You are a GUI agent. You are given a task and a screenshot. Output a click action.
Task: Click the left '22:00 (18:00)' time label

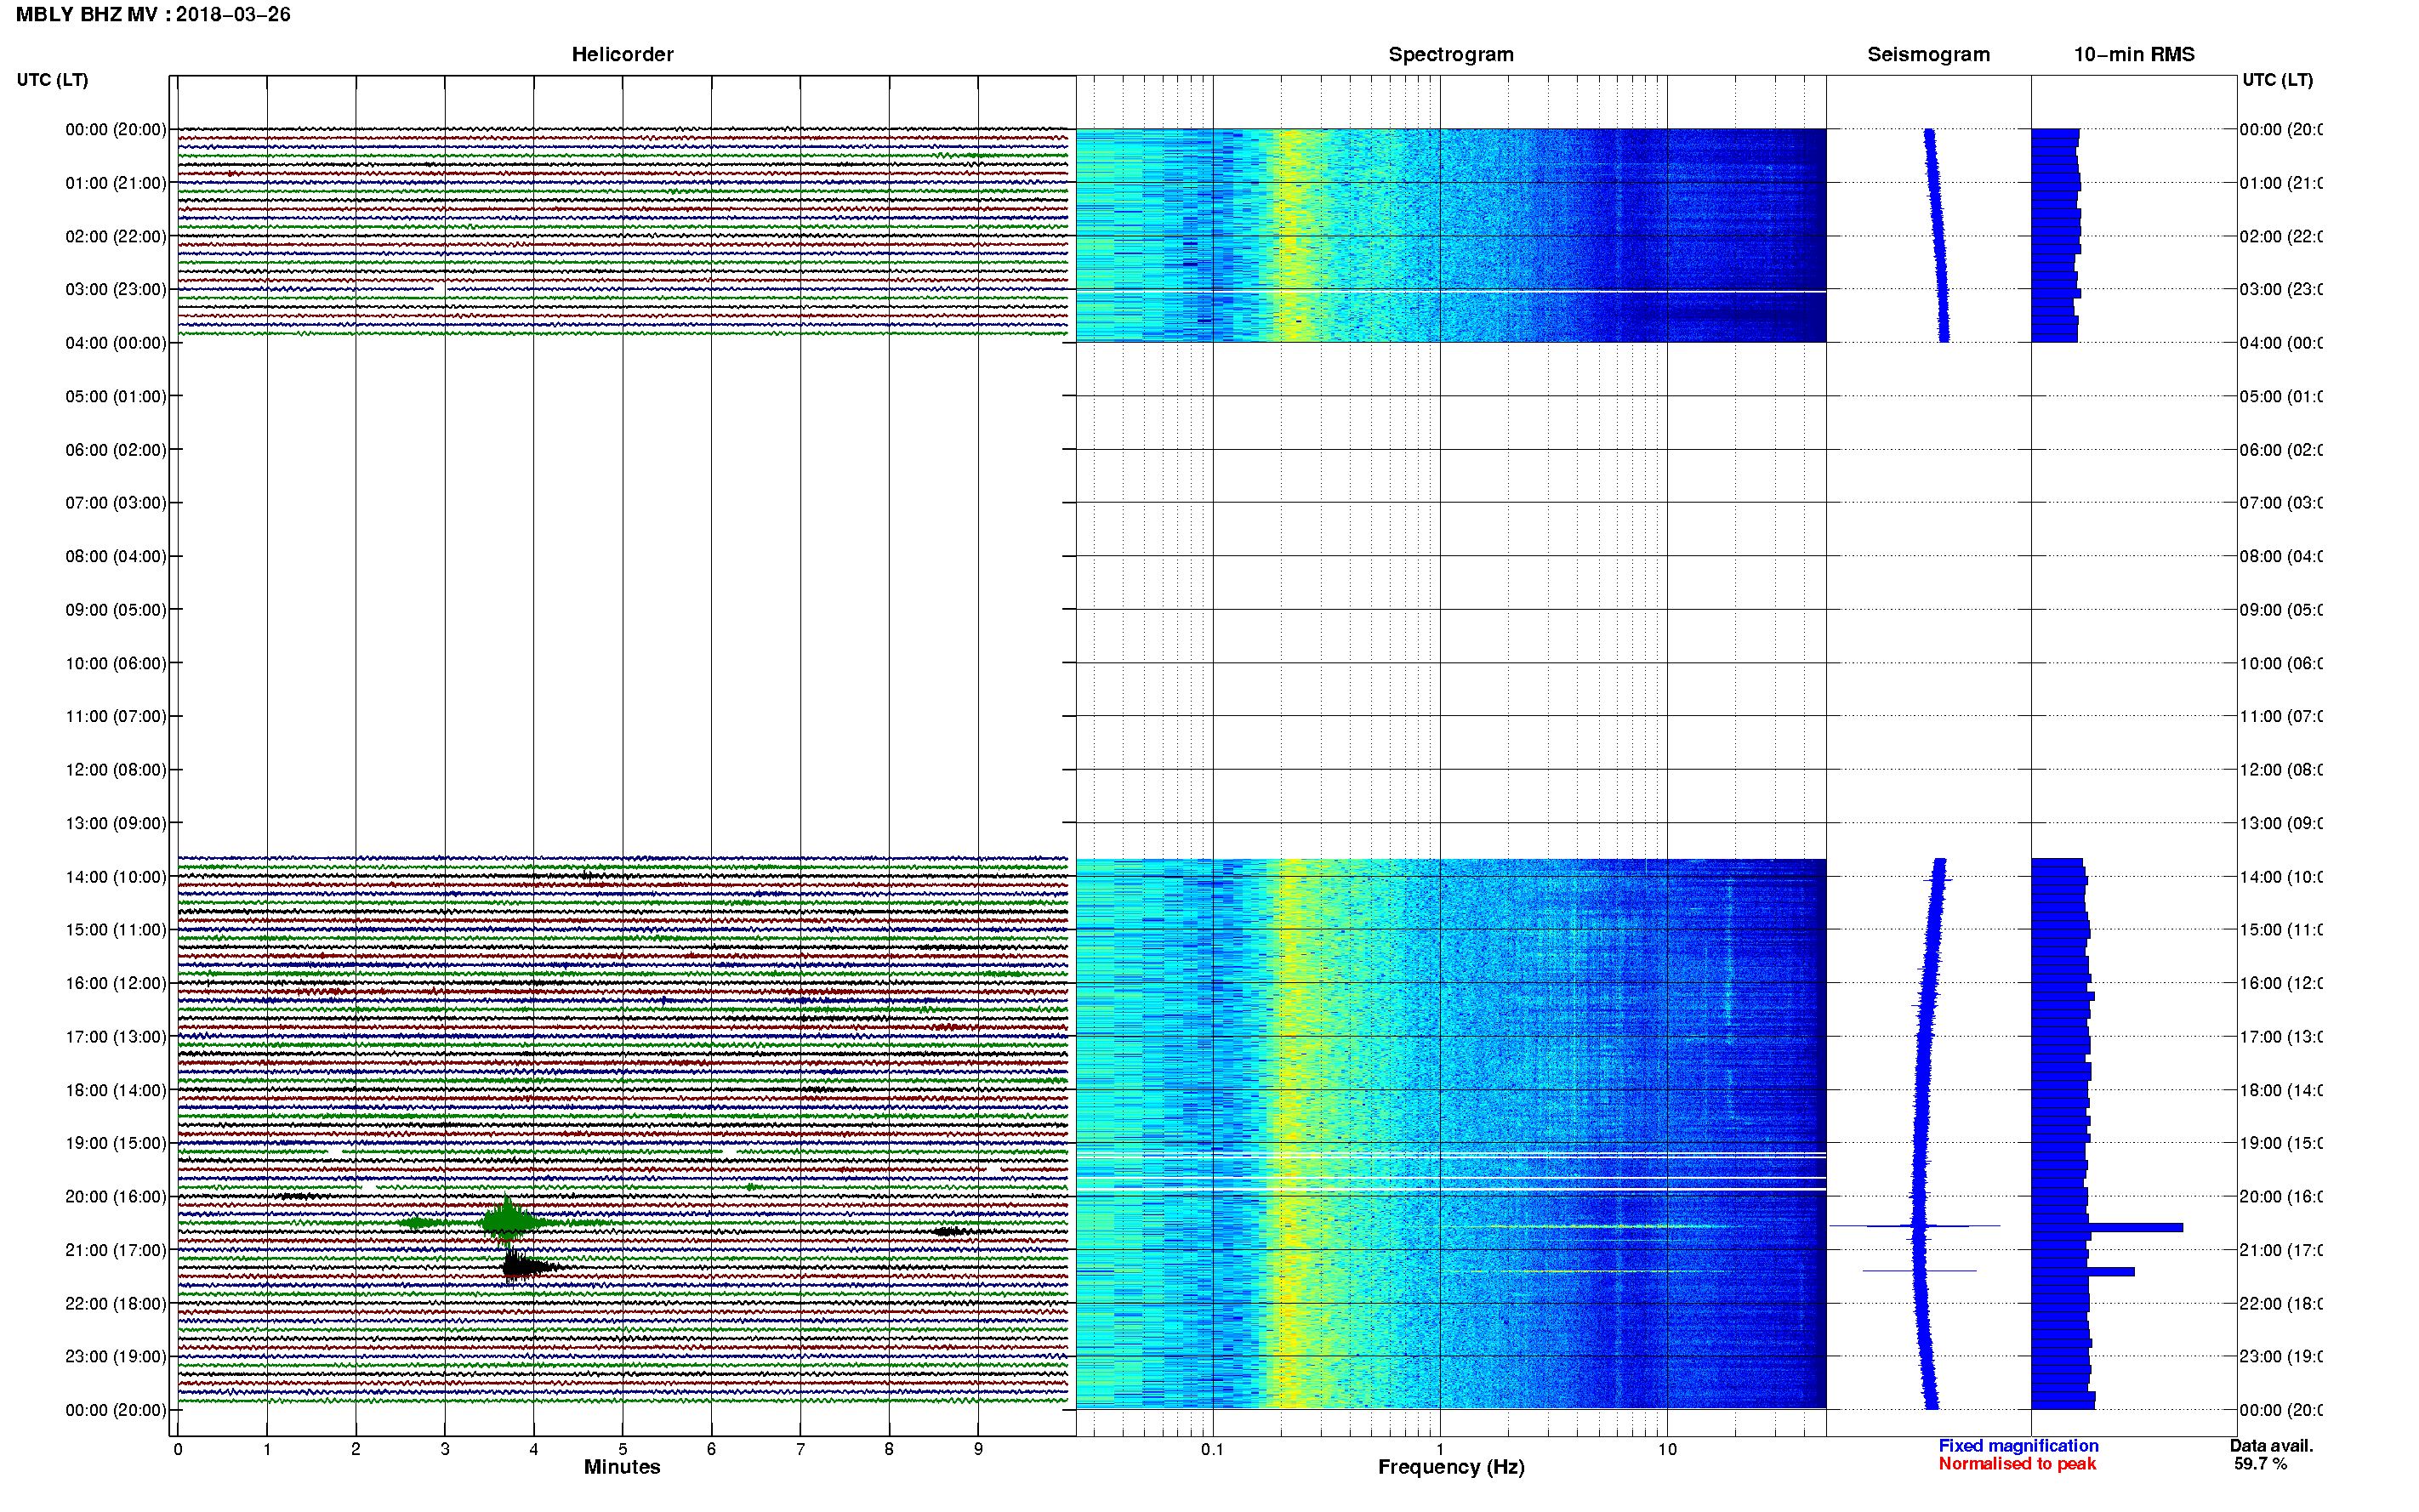click(x=116, y=1304)
